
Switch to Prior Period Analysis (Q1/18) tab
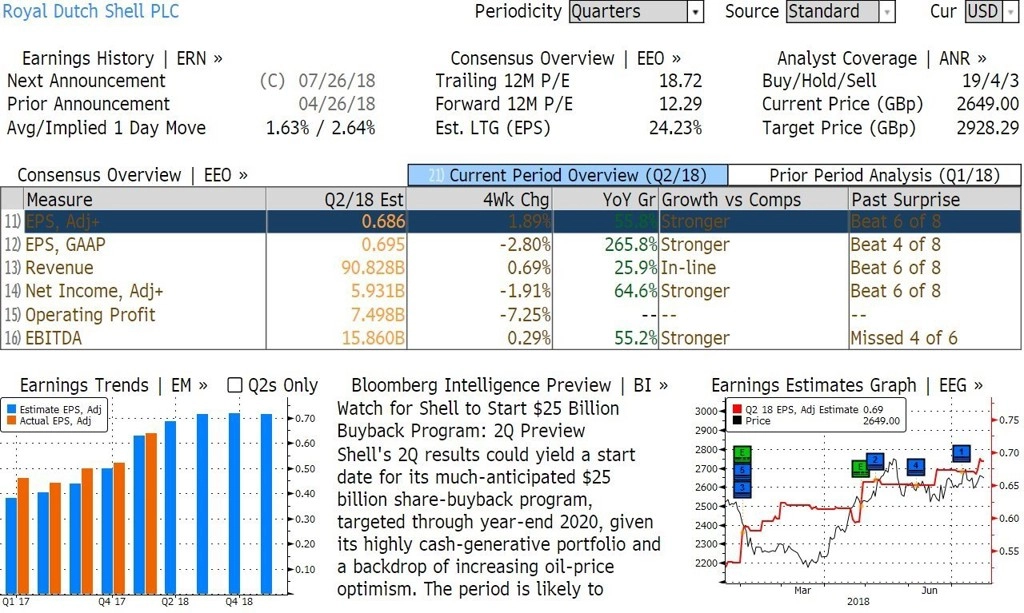point(874,175)
